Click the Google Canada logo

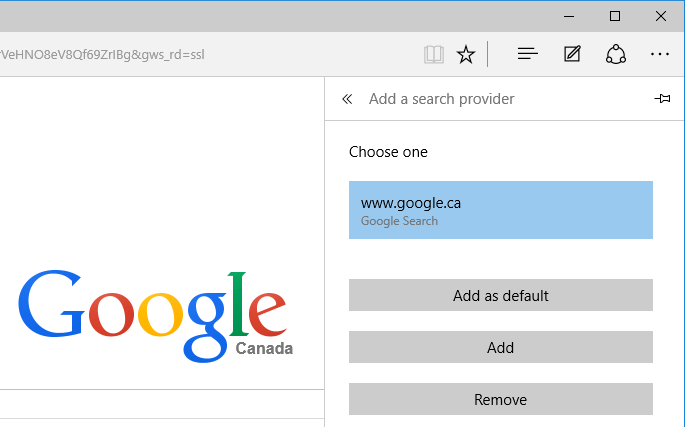[156, 316]
